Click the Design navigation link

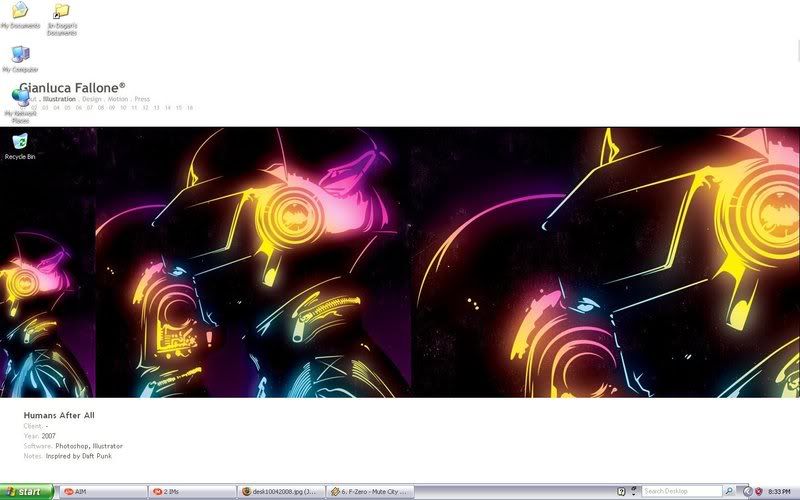pyautogui.click(x=92, y=99)
